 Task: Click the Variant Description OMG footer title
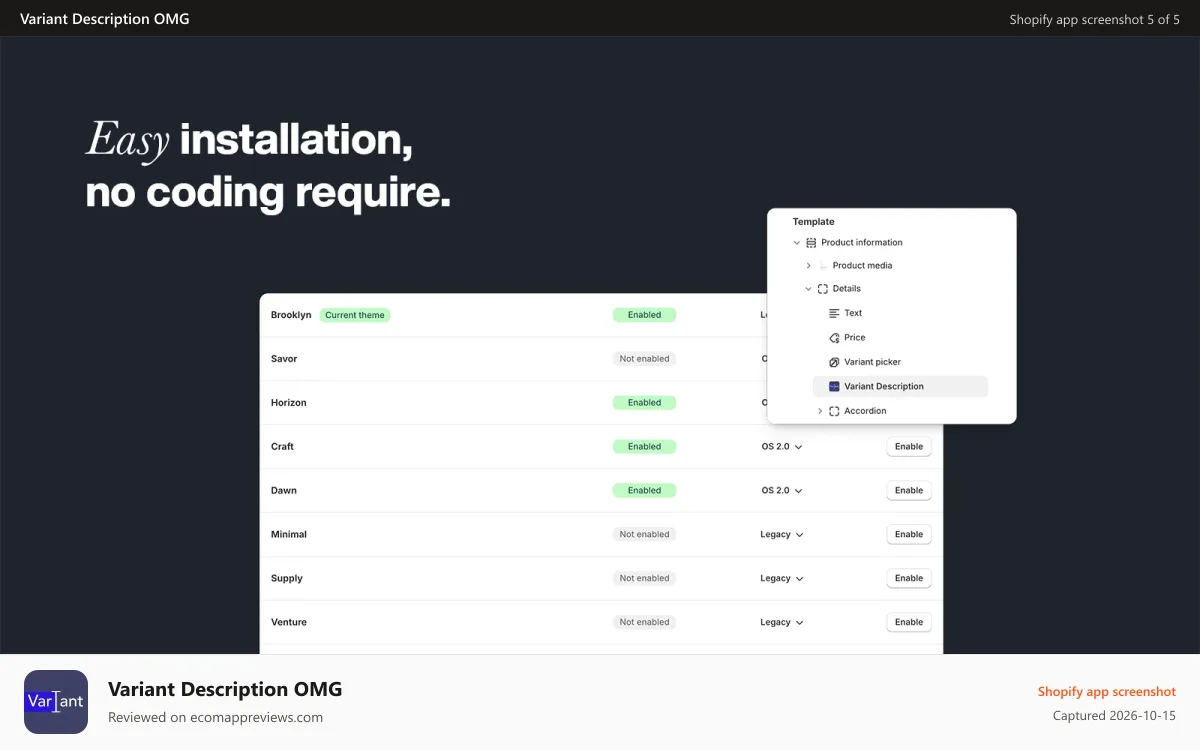[x=225, y=689]
